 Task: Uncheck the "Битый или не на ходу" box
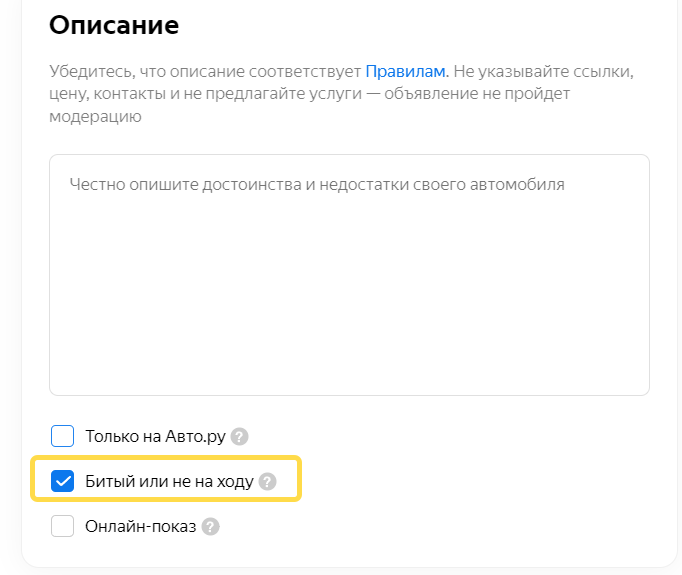pyautogui.click(x=63, y=482)
